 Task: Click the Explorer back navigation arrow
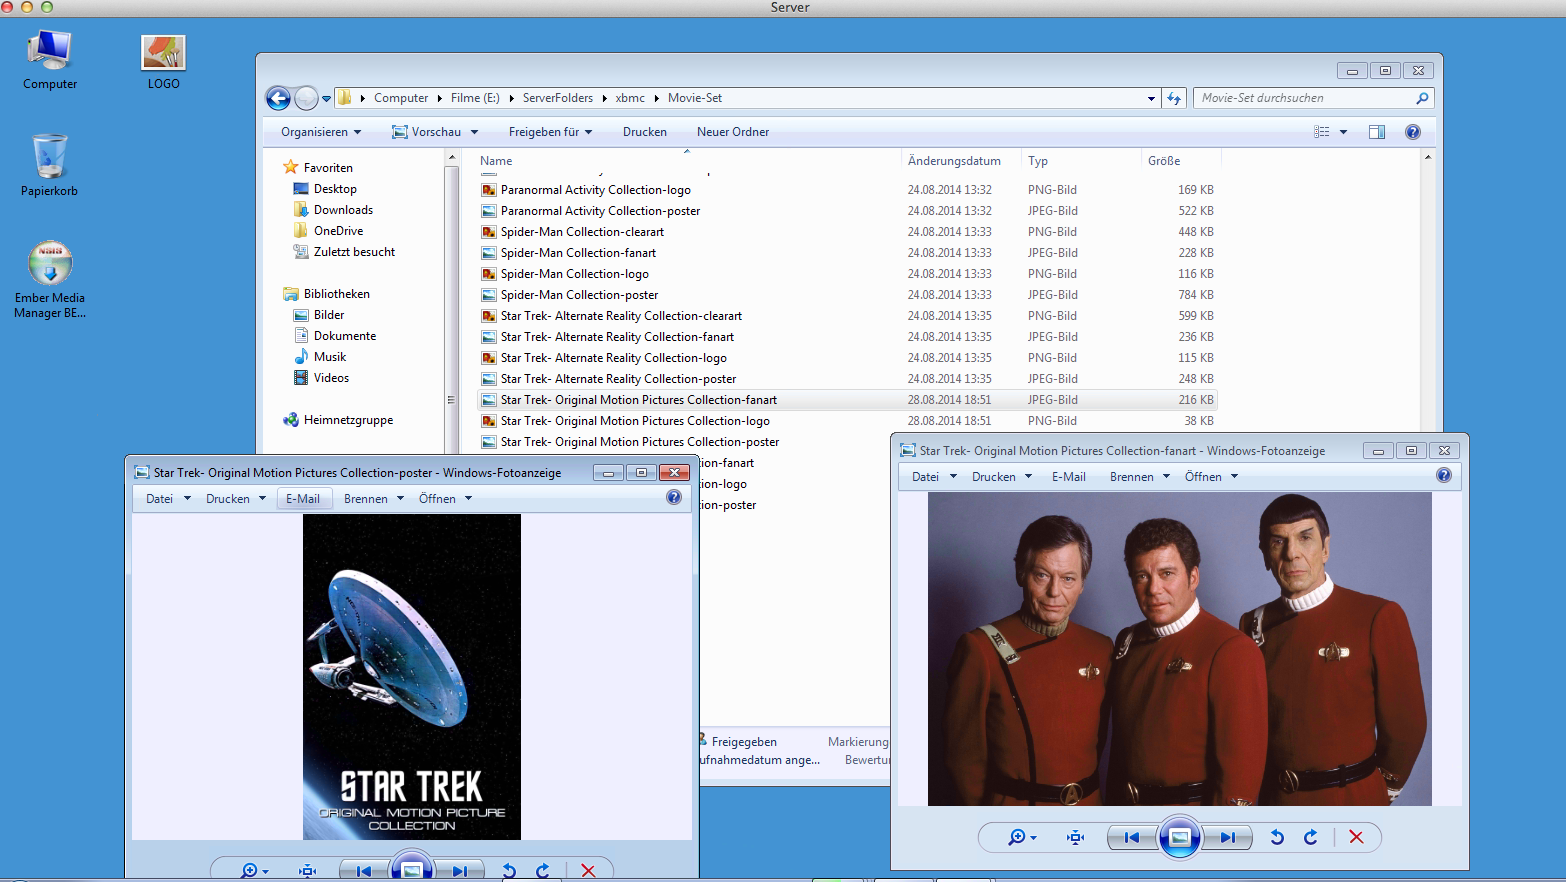pyautogui.click(x=278, y=98)
